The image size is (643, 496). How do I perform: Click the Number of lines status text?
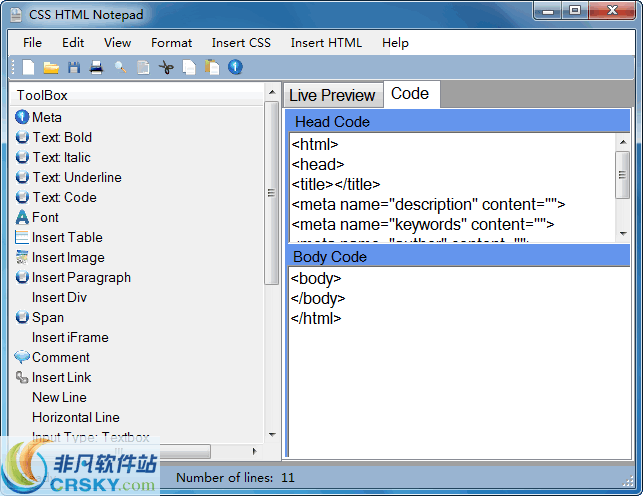tap(235, 478)
